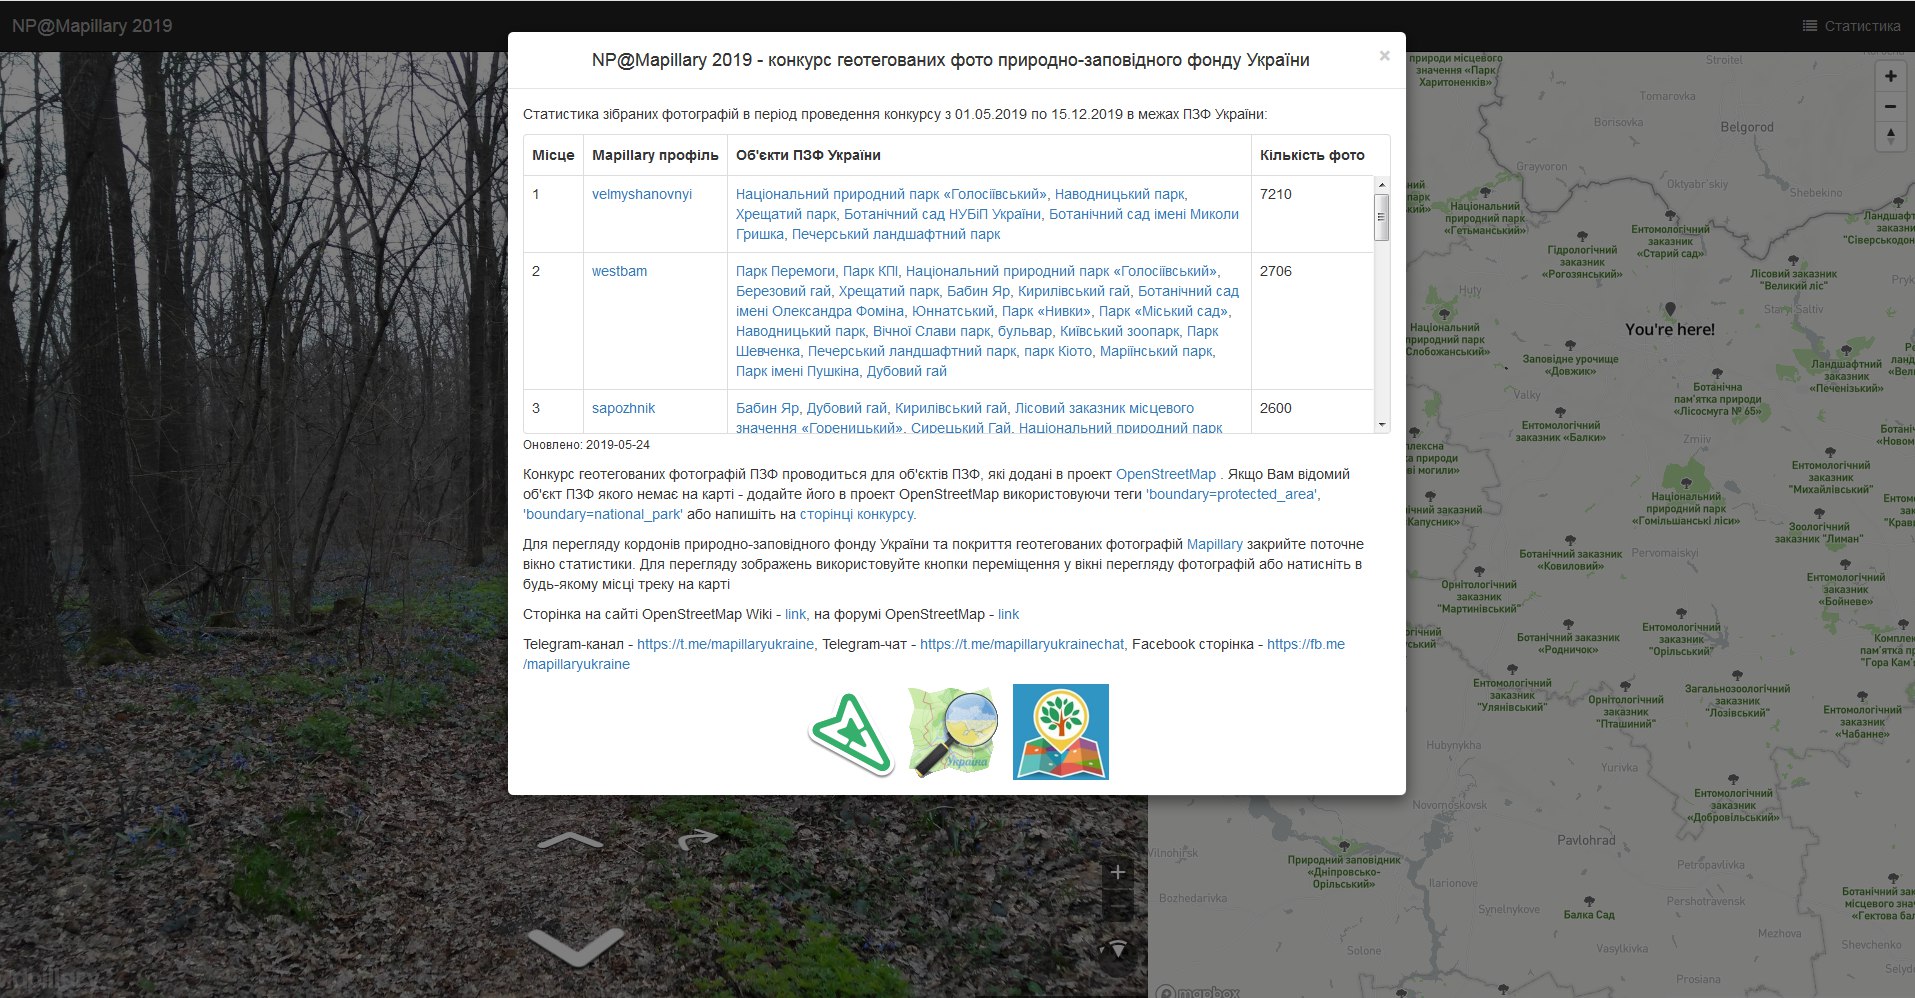Open the Статистика menu item

(1851, 26)
